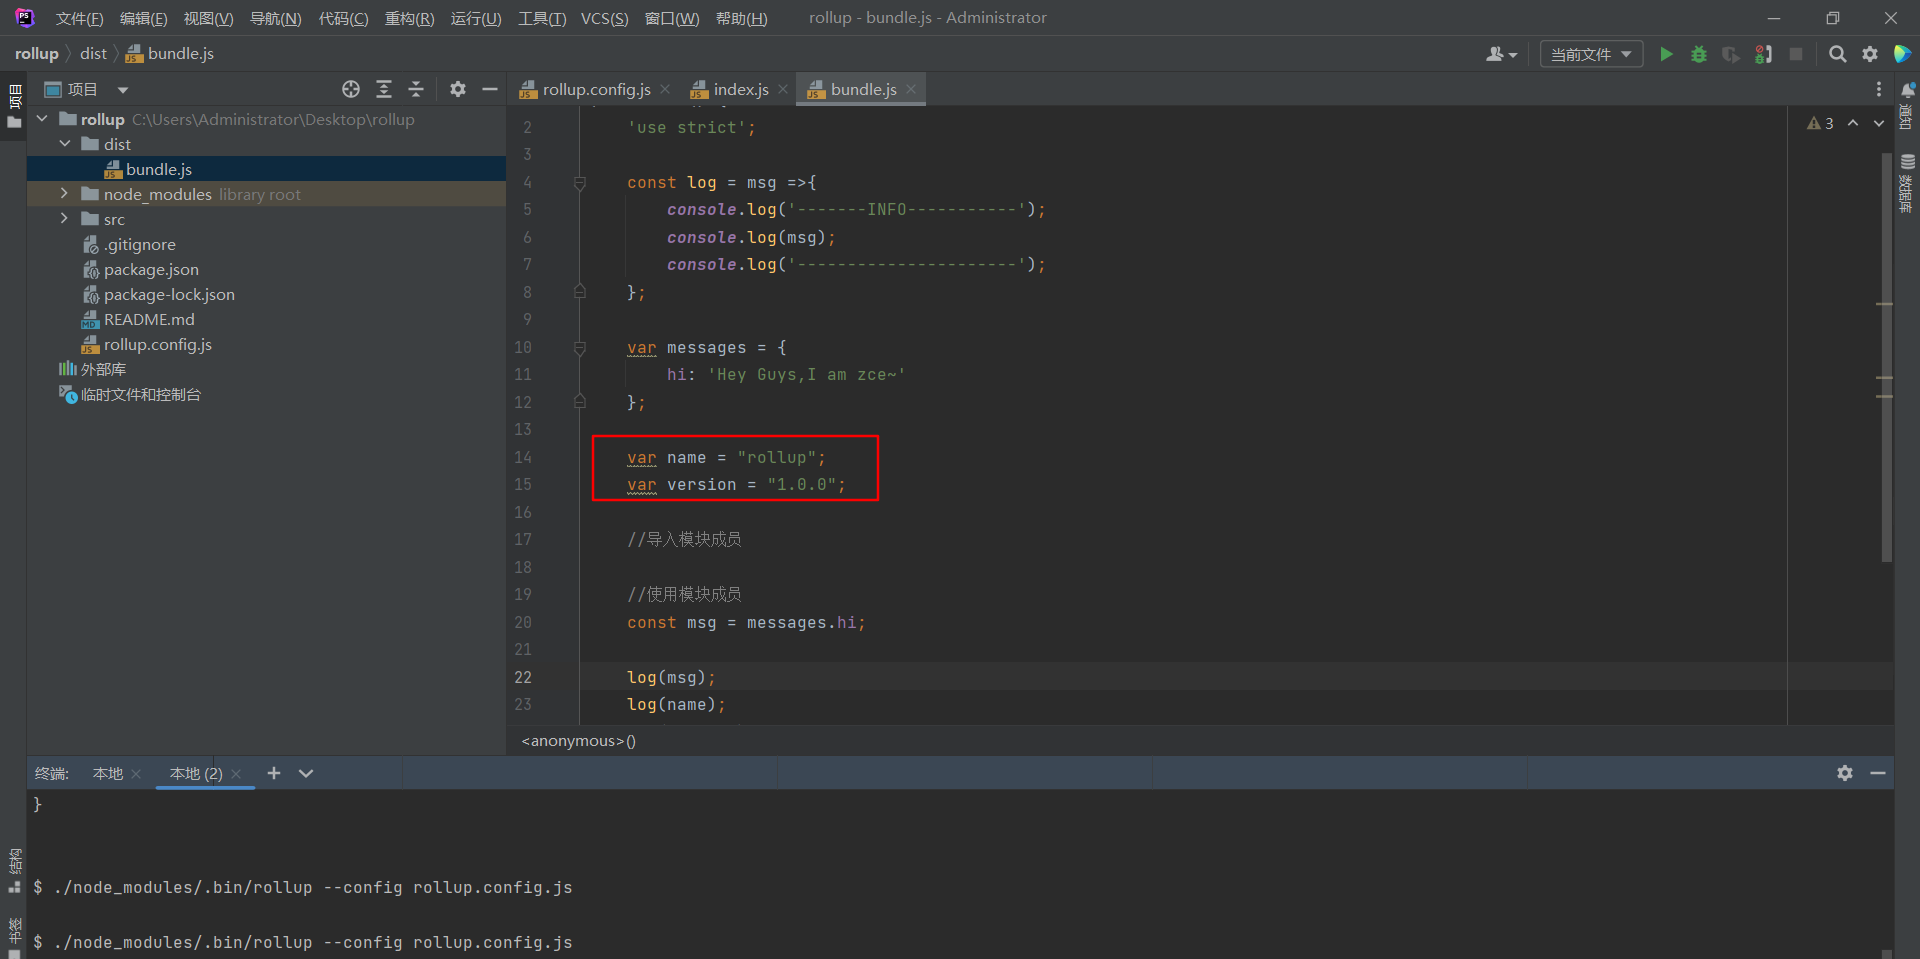Expand the src folder
This screenshot has height=959, width=1920.
pos(65,219)
